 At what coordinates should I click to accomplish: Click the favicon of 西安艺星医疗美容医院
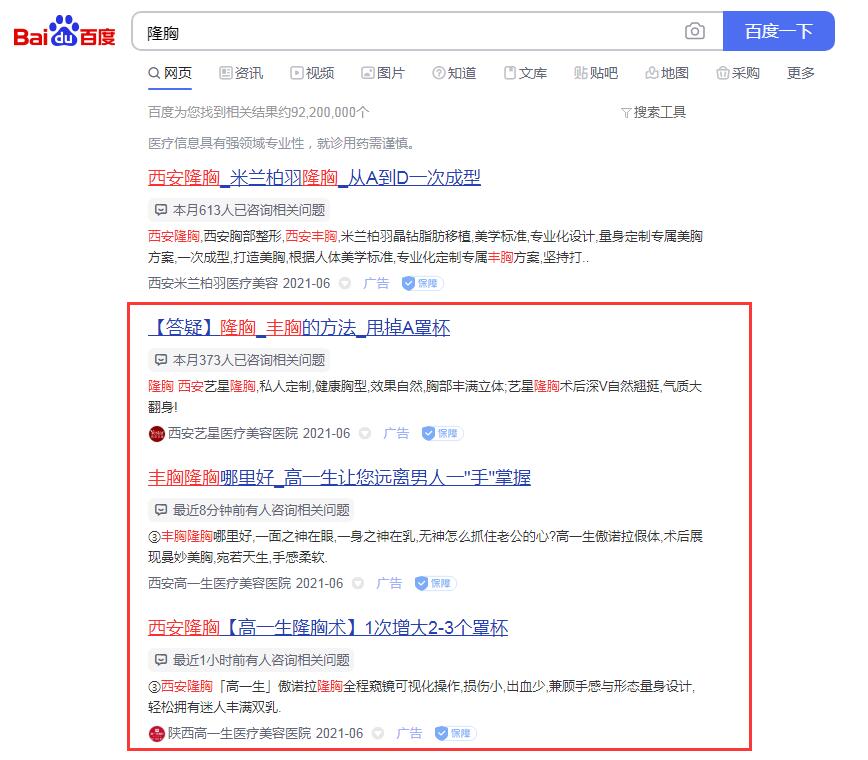pos(155,433)
